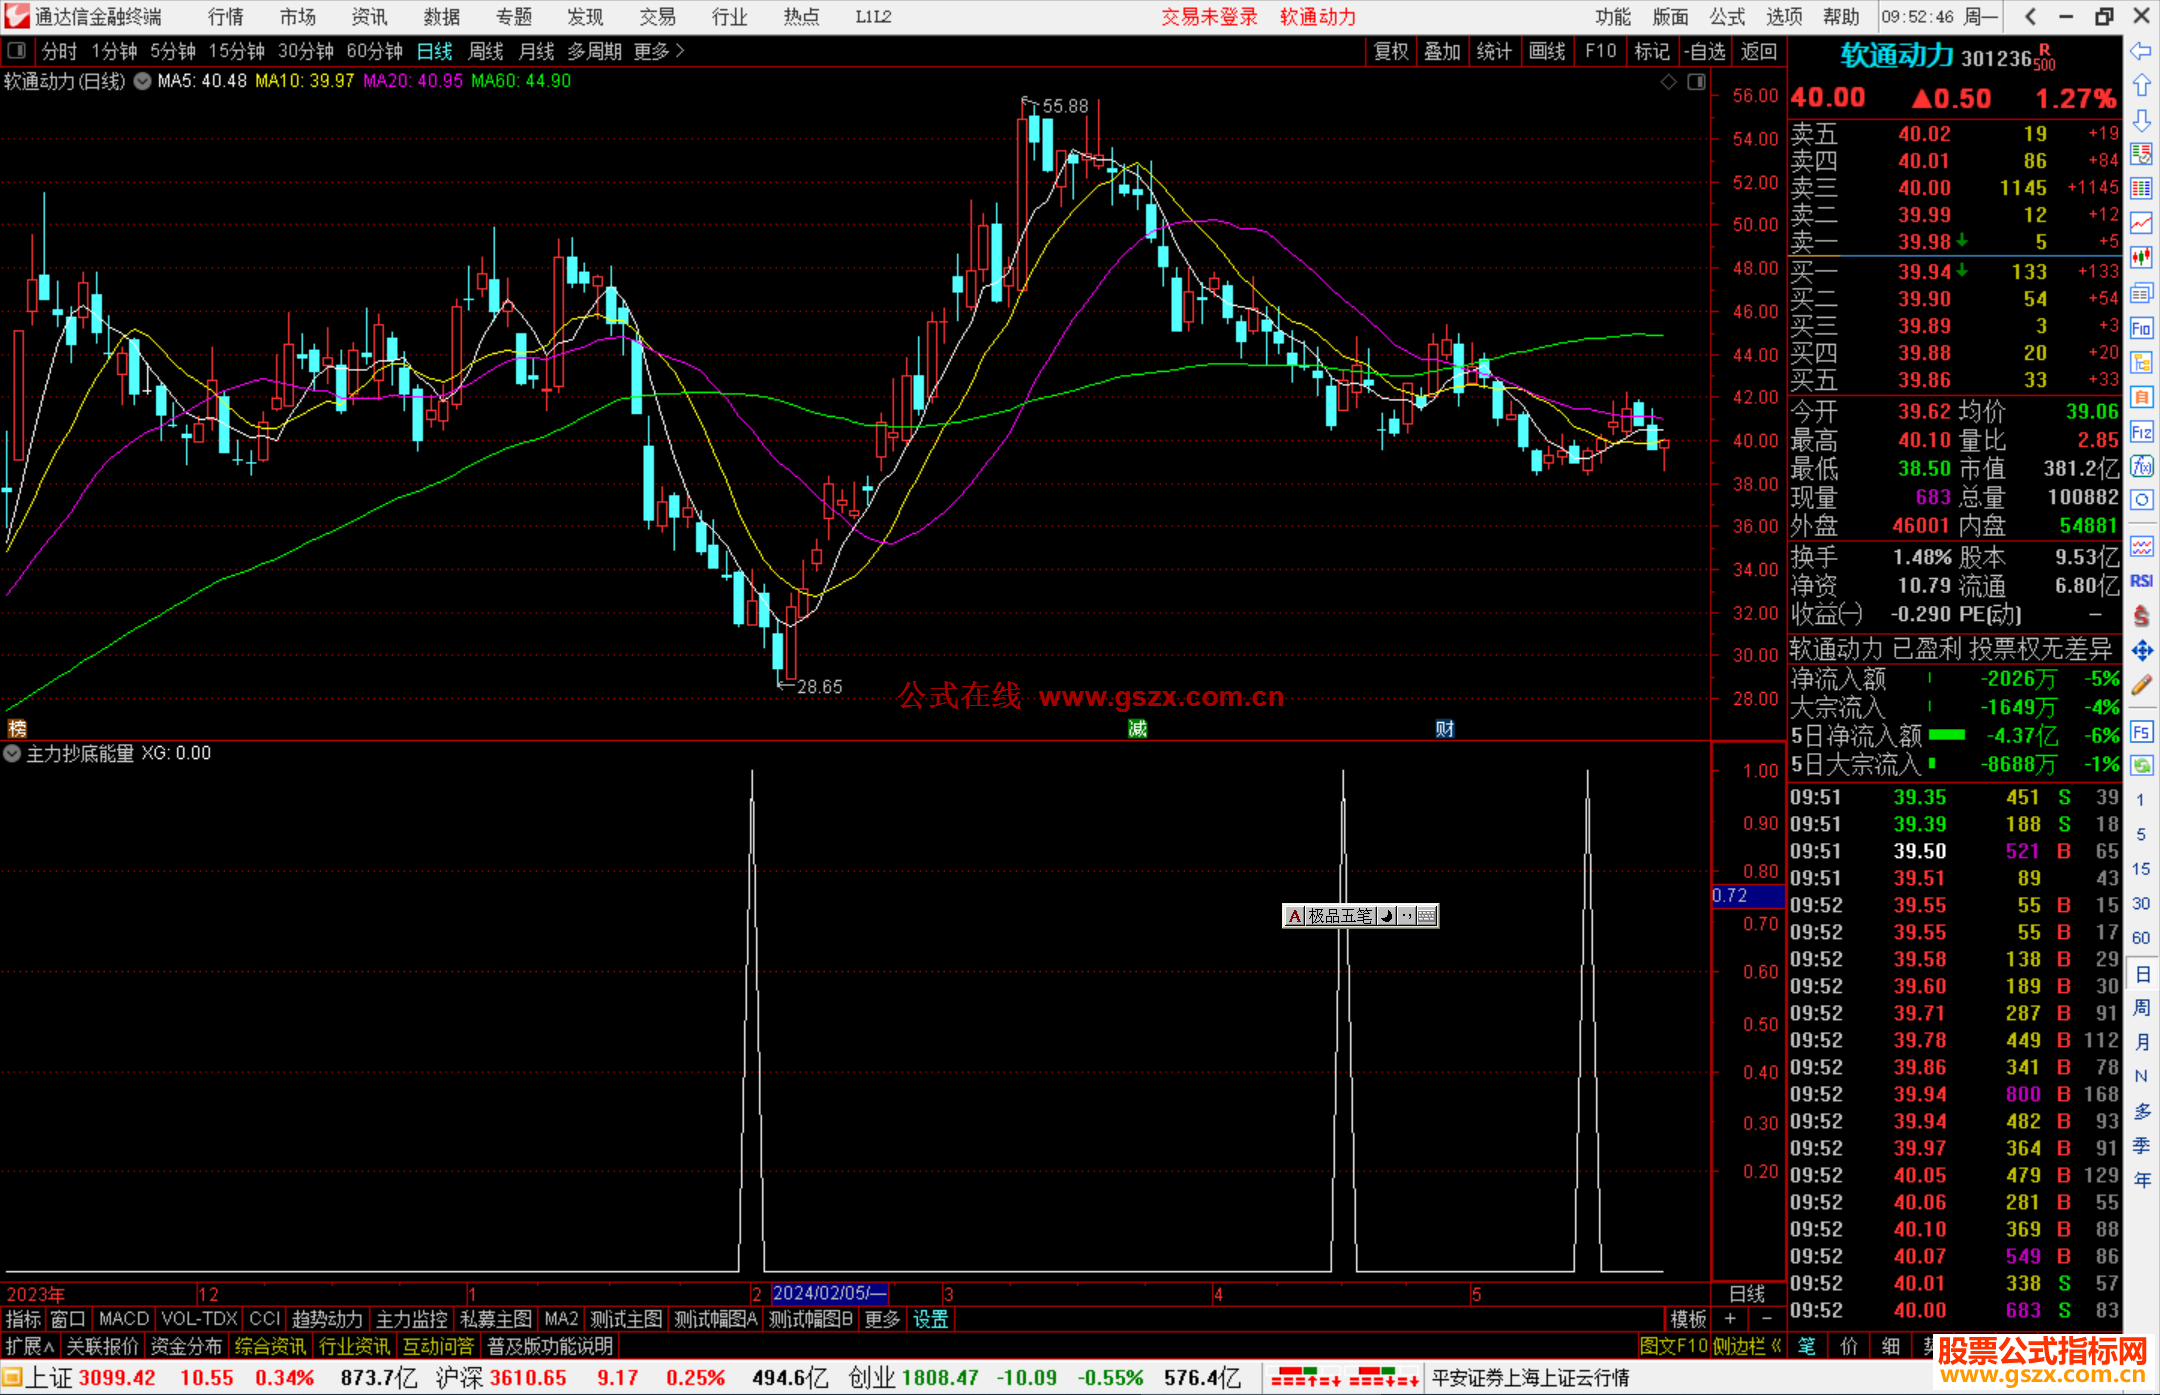Select the MACD indicator tab
Viewport: 2160px width, 1395px height.
[x=124, y=1319]
